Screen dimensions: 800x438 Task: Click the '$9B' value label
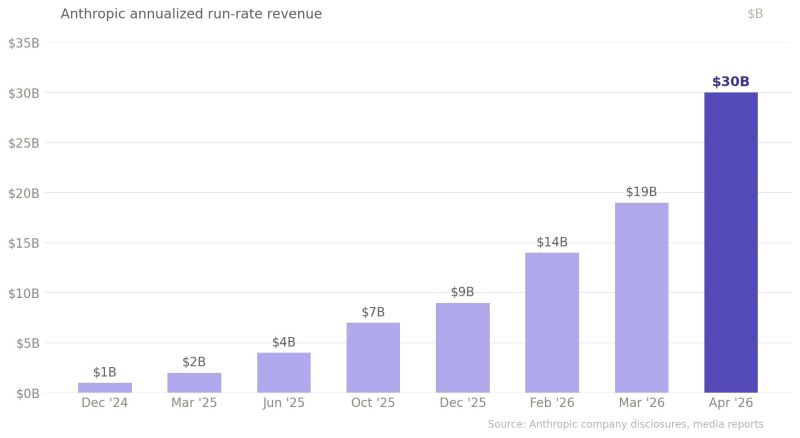click(x=463, y=292)
